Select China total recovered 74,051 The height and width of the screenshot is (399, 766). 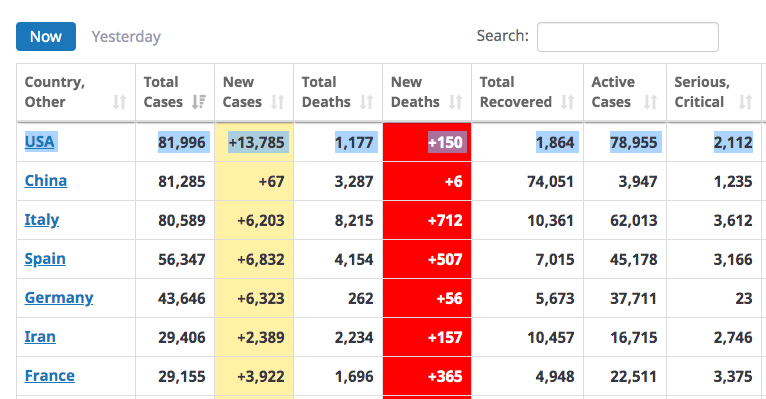pyautogui.click(x=551, y=181)
